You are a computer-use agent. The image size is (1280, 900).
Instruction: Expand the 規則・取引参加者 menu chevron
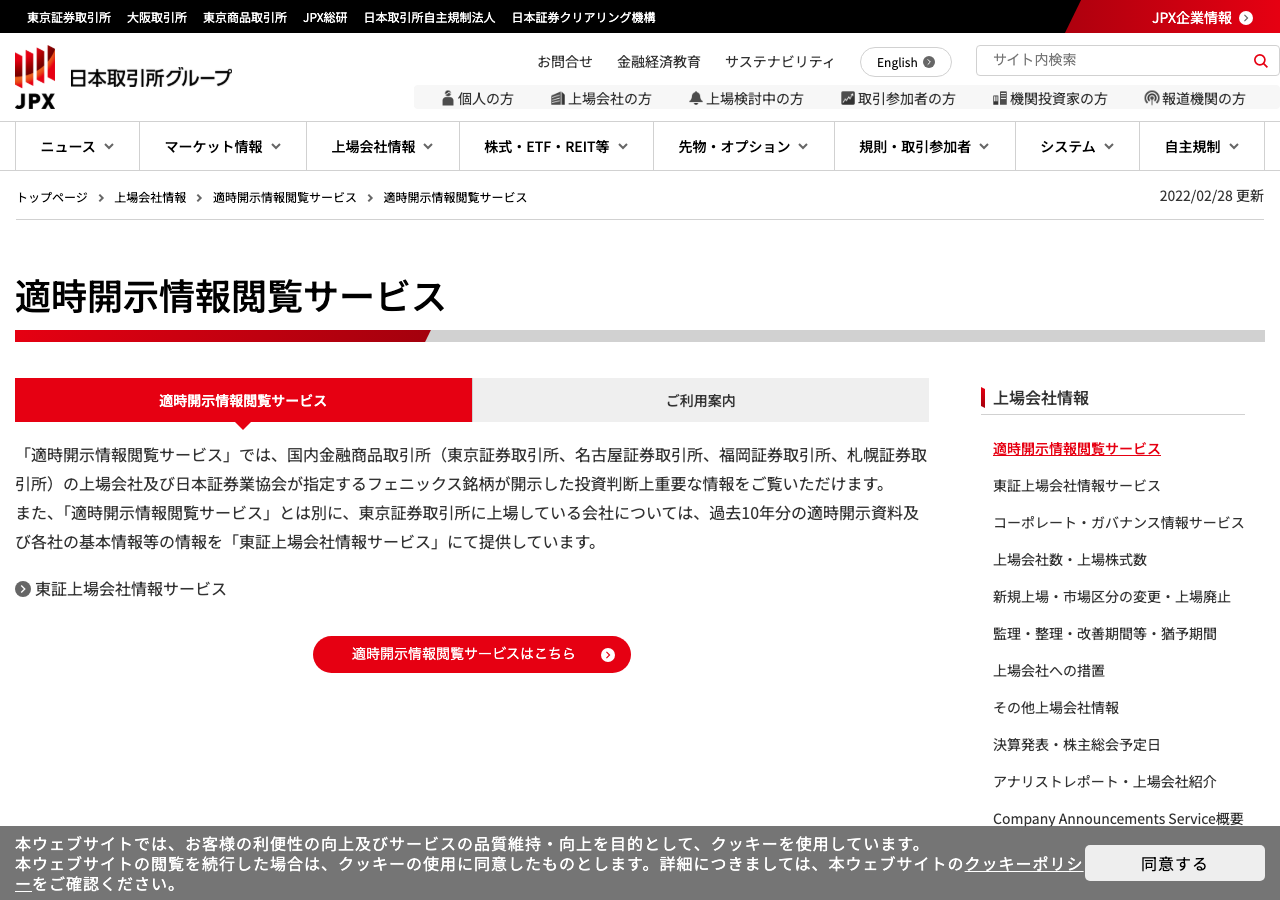pos(984,146)
